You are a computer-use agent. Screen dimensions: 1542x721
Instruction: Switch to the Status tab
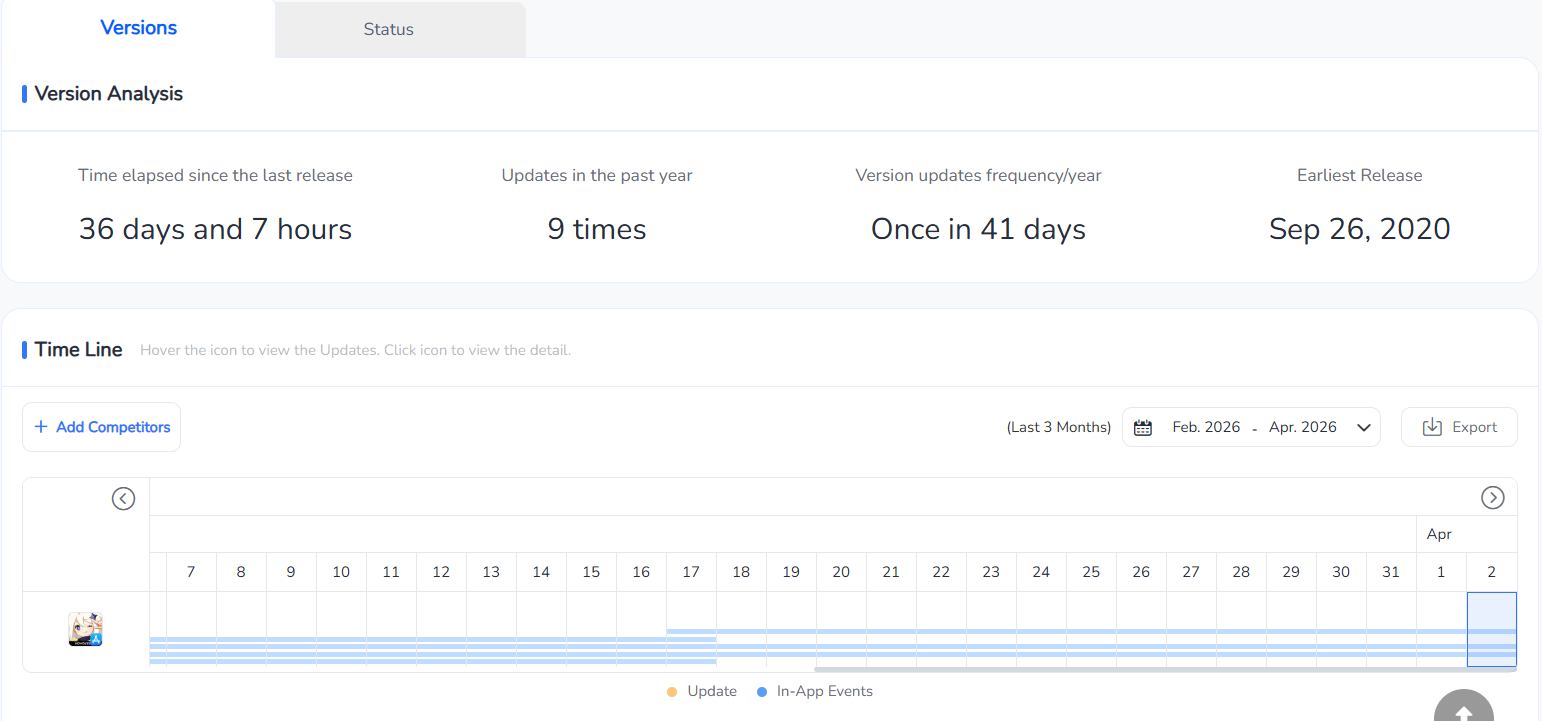tap(389, 29)
